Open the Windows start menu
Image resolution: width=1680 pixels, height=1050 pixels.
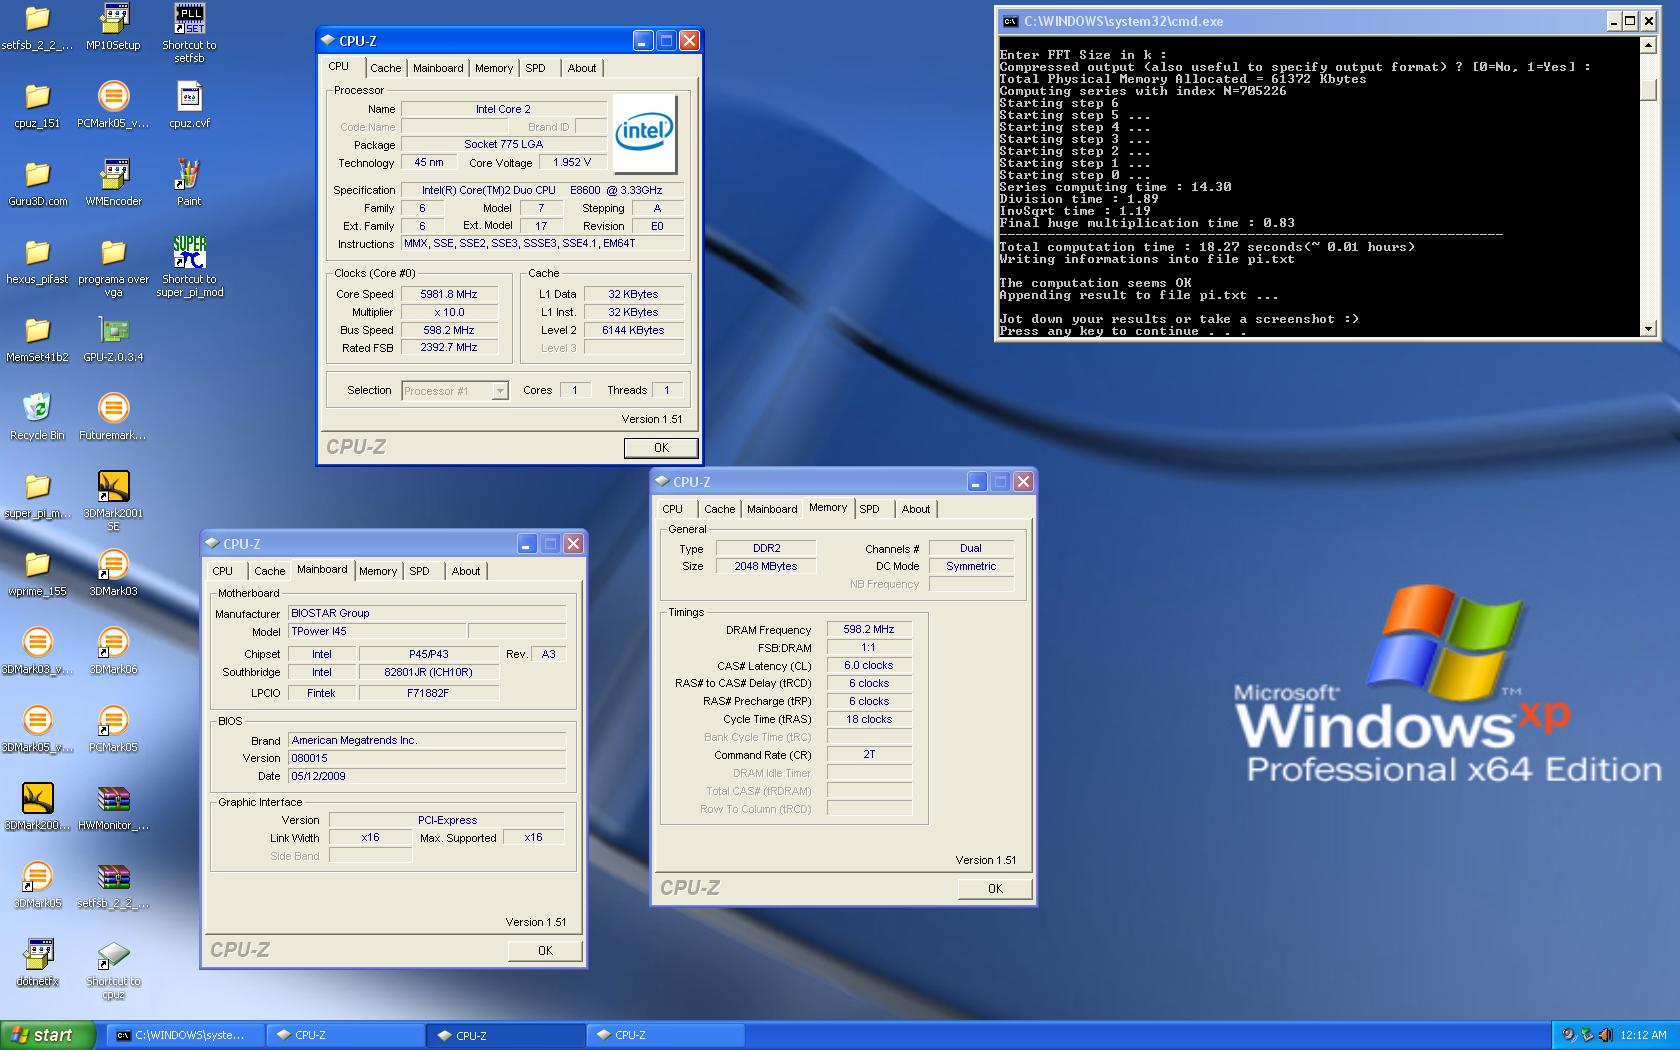tap(48, 1035)
